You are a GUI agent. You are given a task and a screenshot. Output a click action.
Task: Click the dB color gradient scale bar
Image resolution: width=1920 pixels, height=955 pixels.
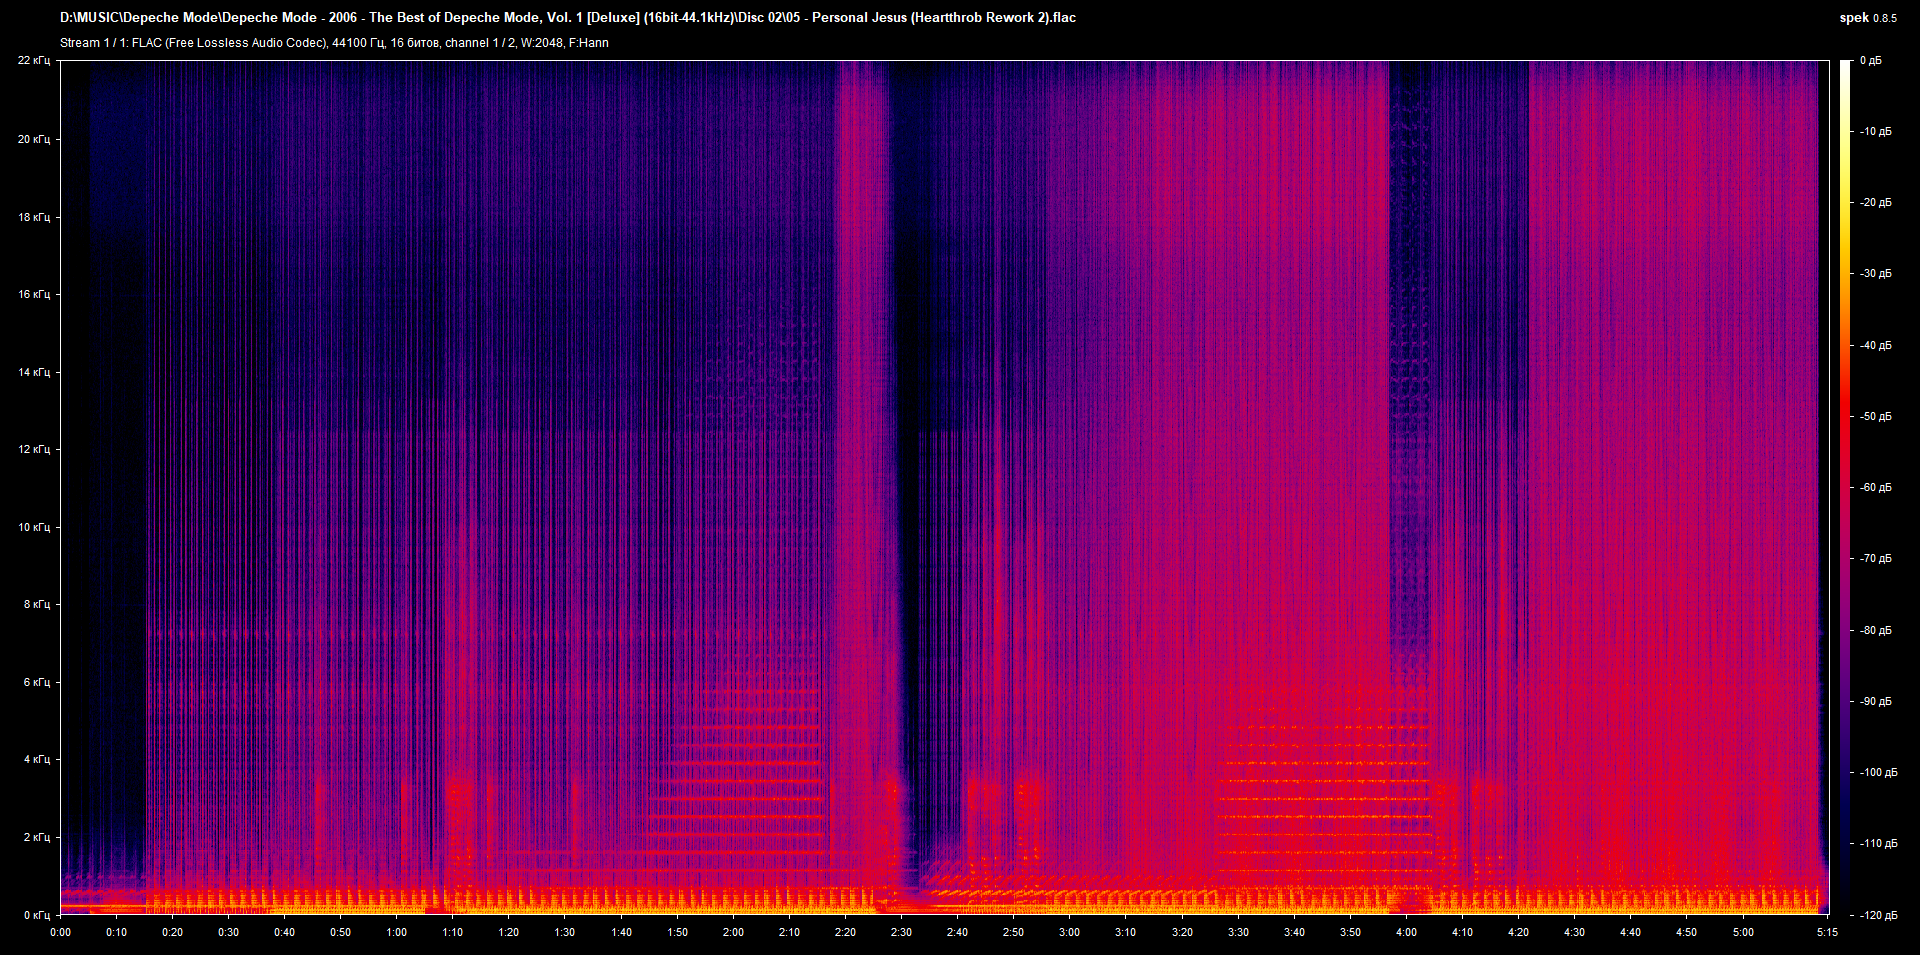click(x=1845, y=487)
